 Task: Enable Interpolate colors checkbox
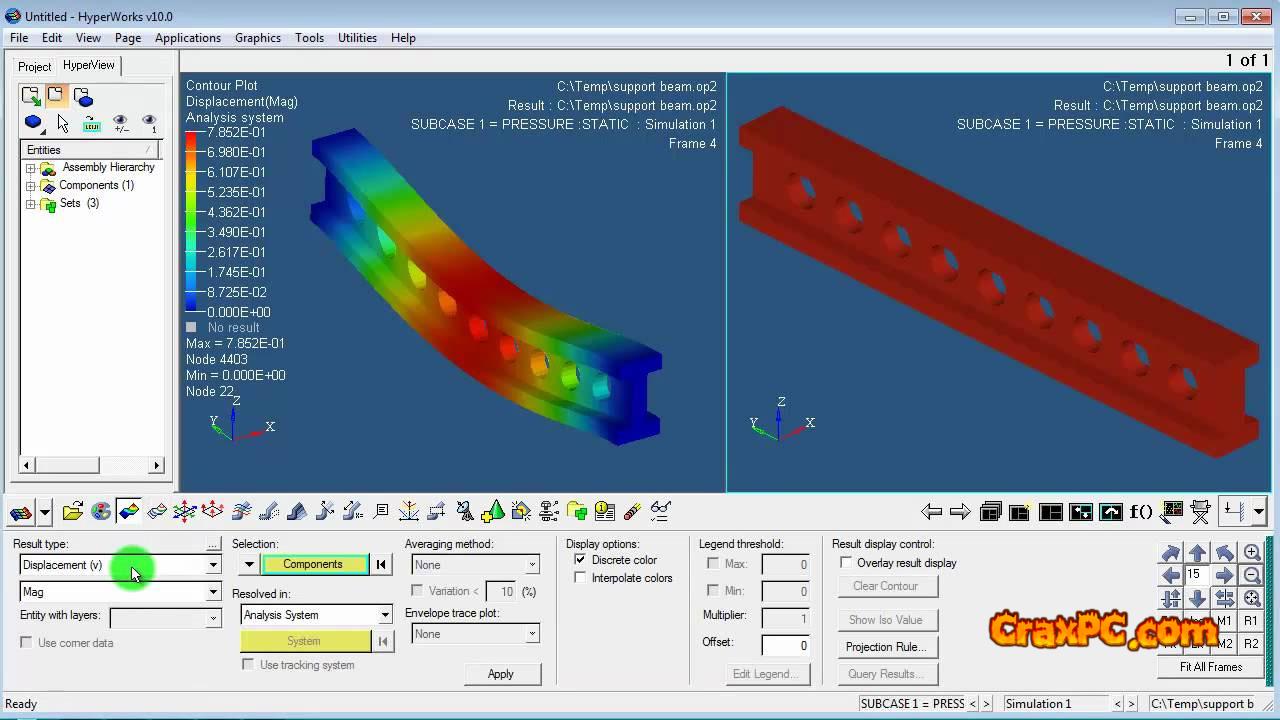(580, 578)
